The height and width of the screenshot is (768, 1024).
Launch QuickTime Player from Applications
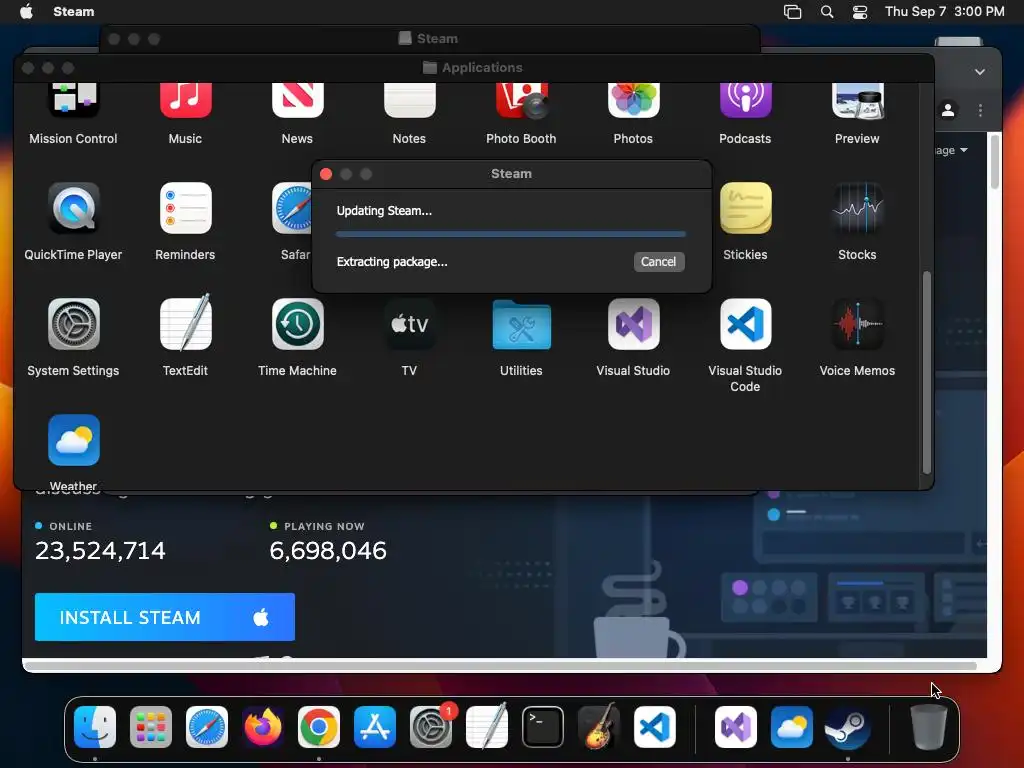(x=73, y=208)
